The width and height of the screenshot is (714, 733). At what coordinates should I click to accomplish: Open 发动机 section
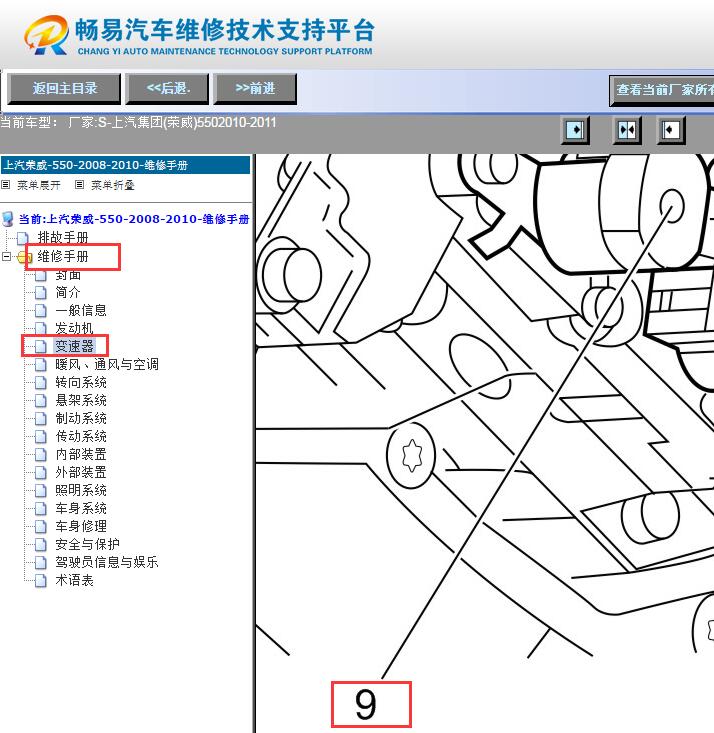tap(74, 328)
